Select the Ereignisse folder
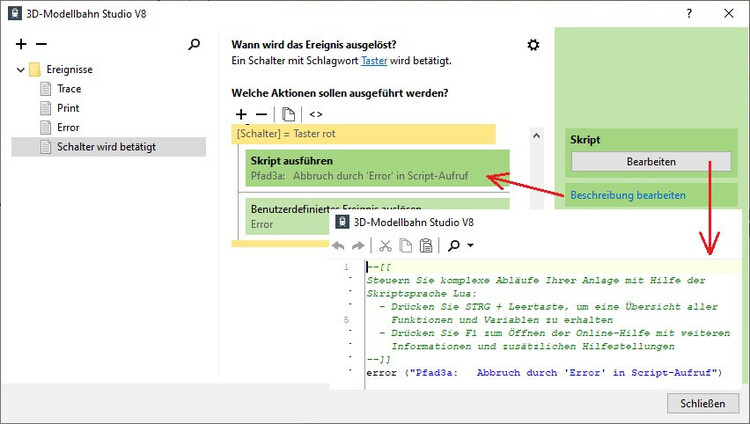 coord(69,69)
